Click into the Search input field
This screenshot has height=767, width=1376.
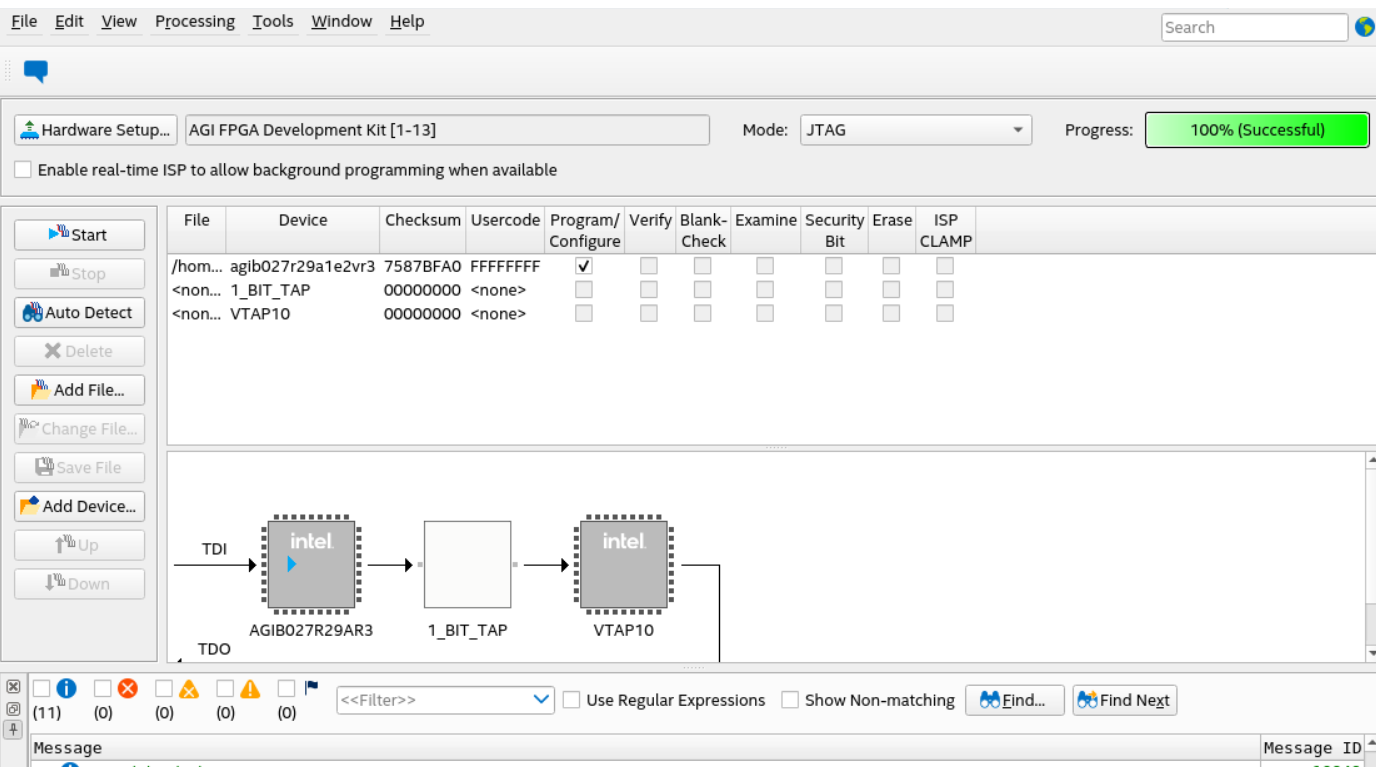pyautogui.click(x=1254, y=28)
